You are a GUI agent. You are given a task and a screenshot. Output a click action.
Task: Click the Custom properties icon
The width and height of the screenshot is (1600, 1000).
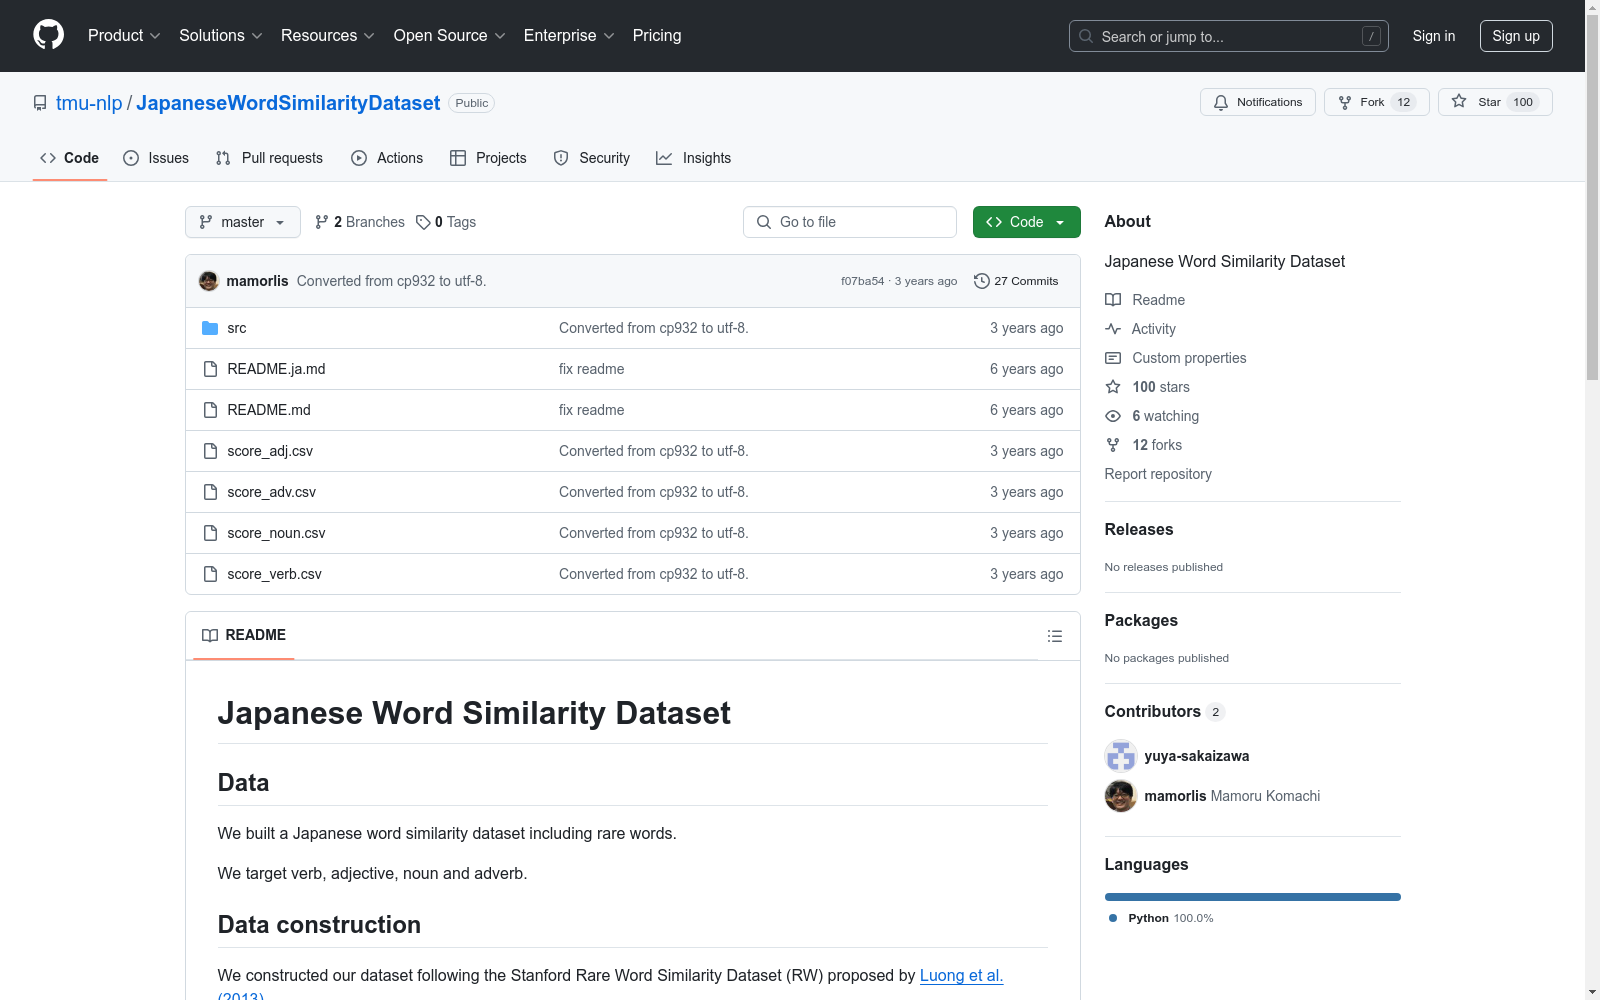(1113, 358)
